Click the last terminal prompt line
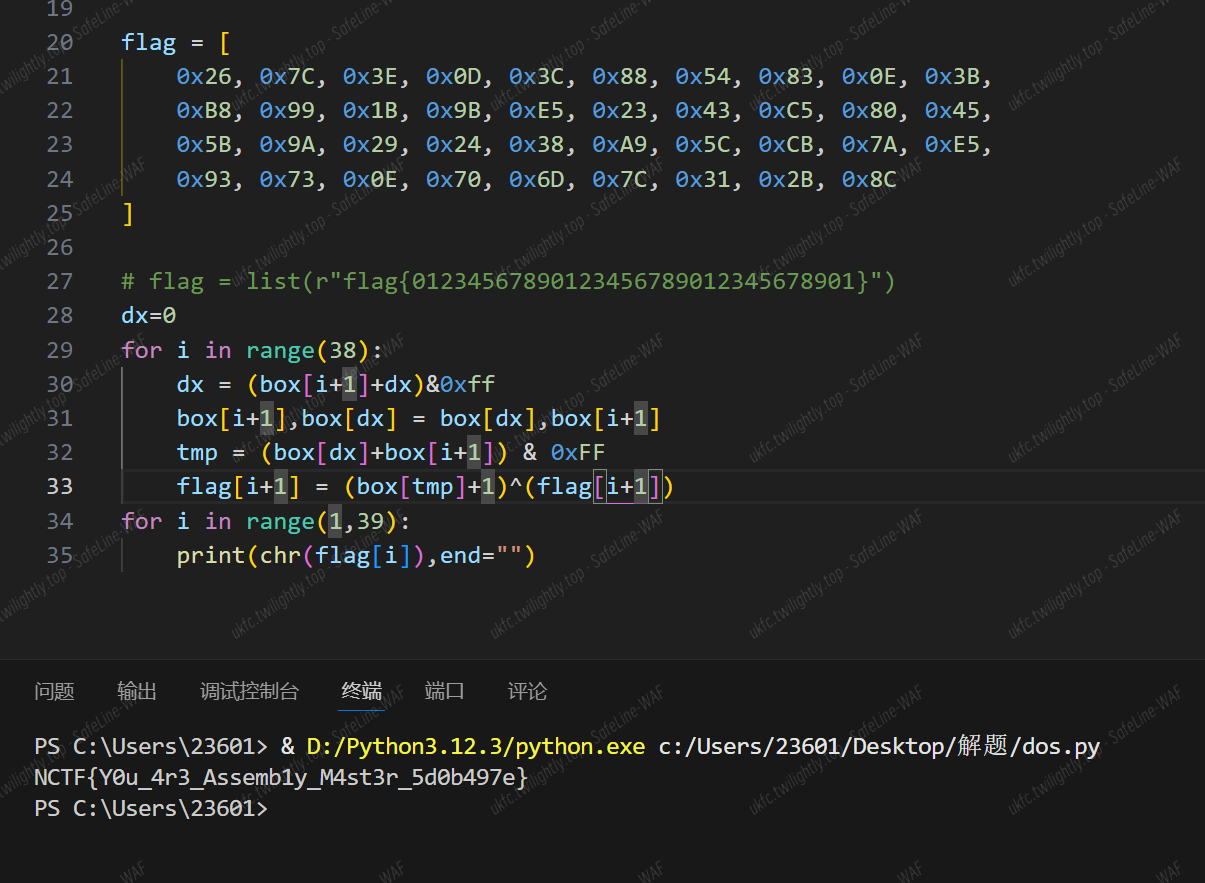The height and width of the screenshot is (883, 1205). (x=150, y=808)
